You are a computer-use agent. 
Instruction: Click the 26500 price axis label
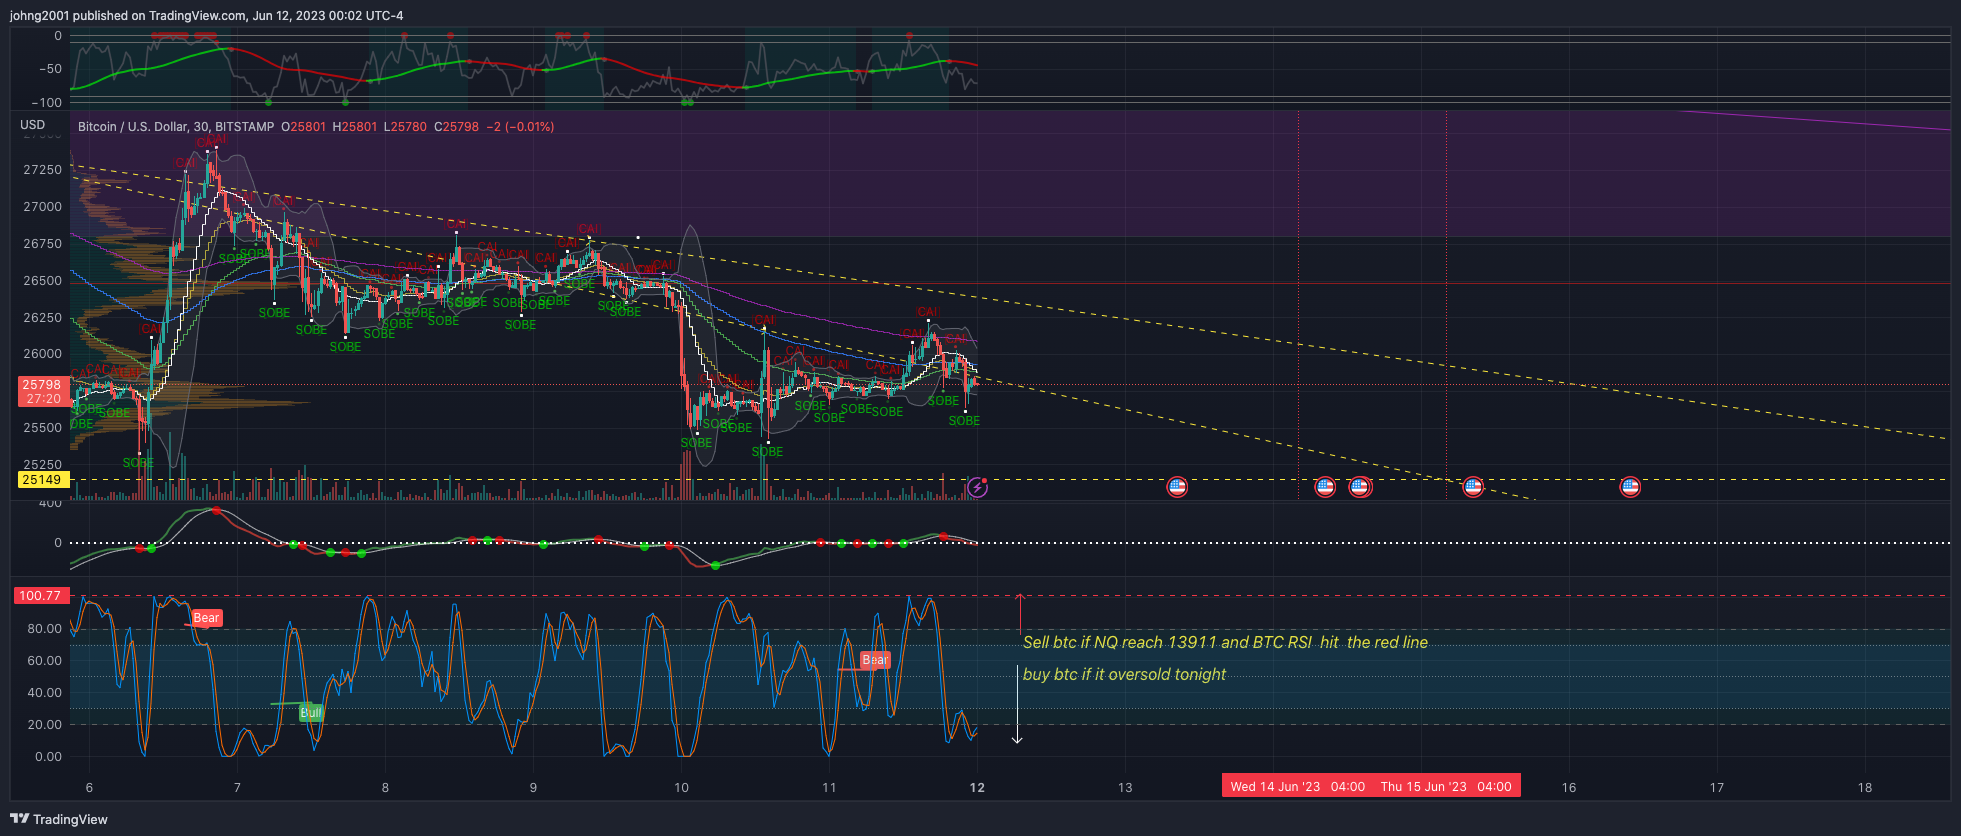pos(42,281)
